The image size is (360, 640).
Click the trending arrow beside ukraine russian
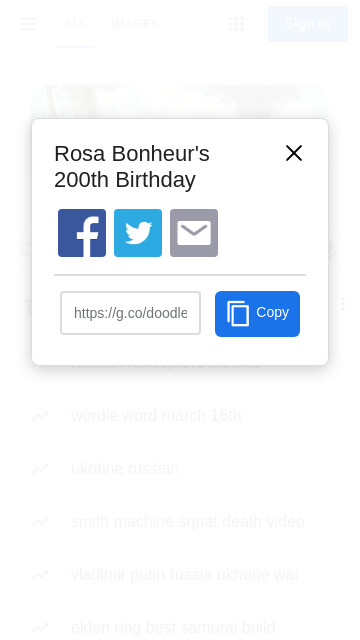(x=40, y=469)
